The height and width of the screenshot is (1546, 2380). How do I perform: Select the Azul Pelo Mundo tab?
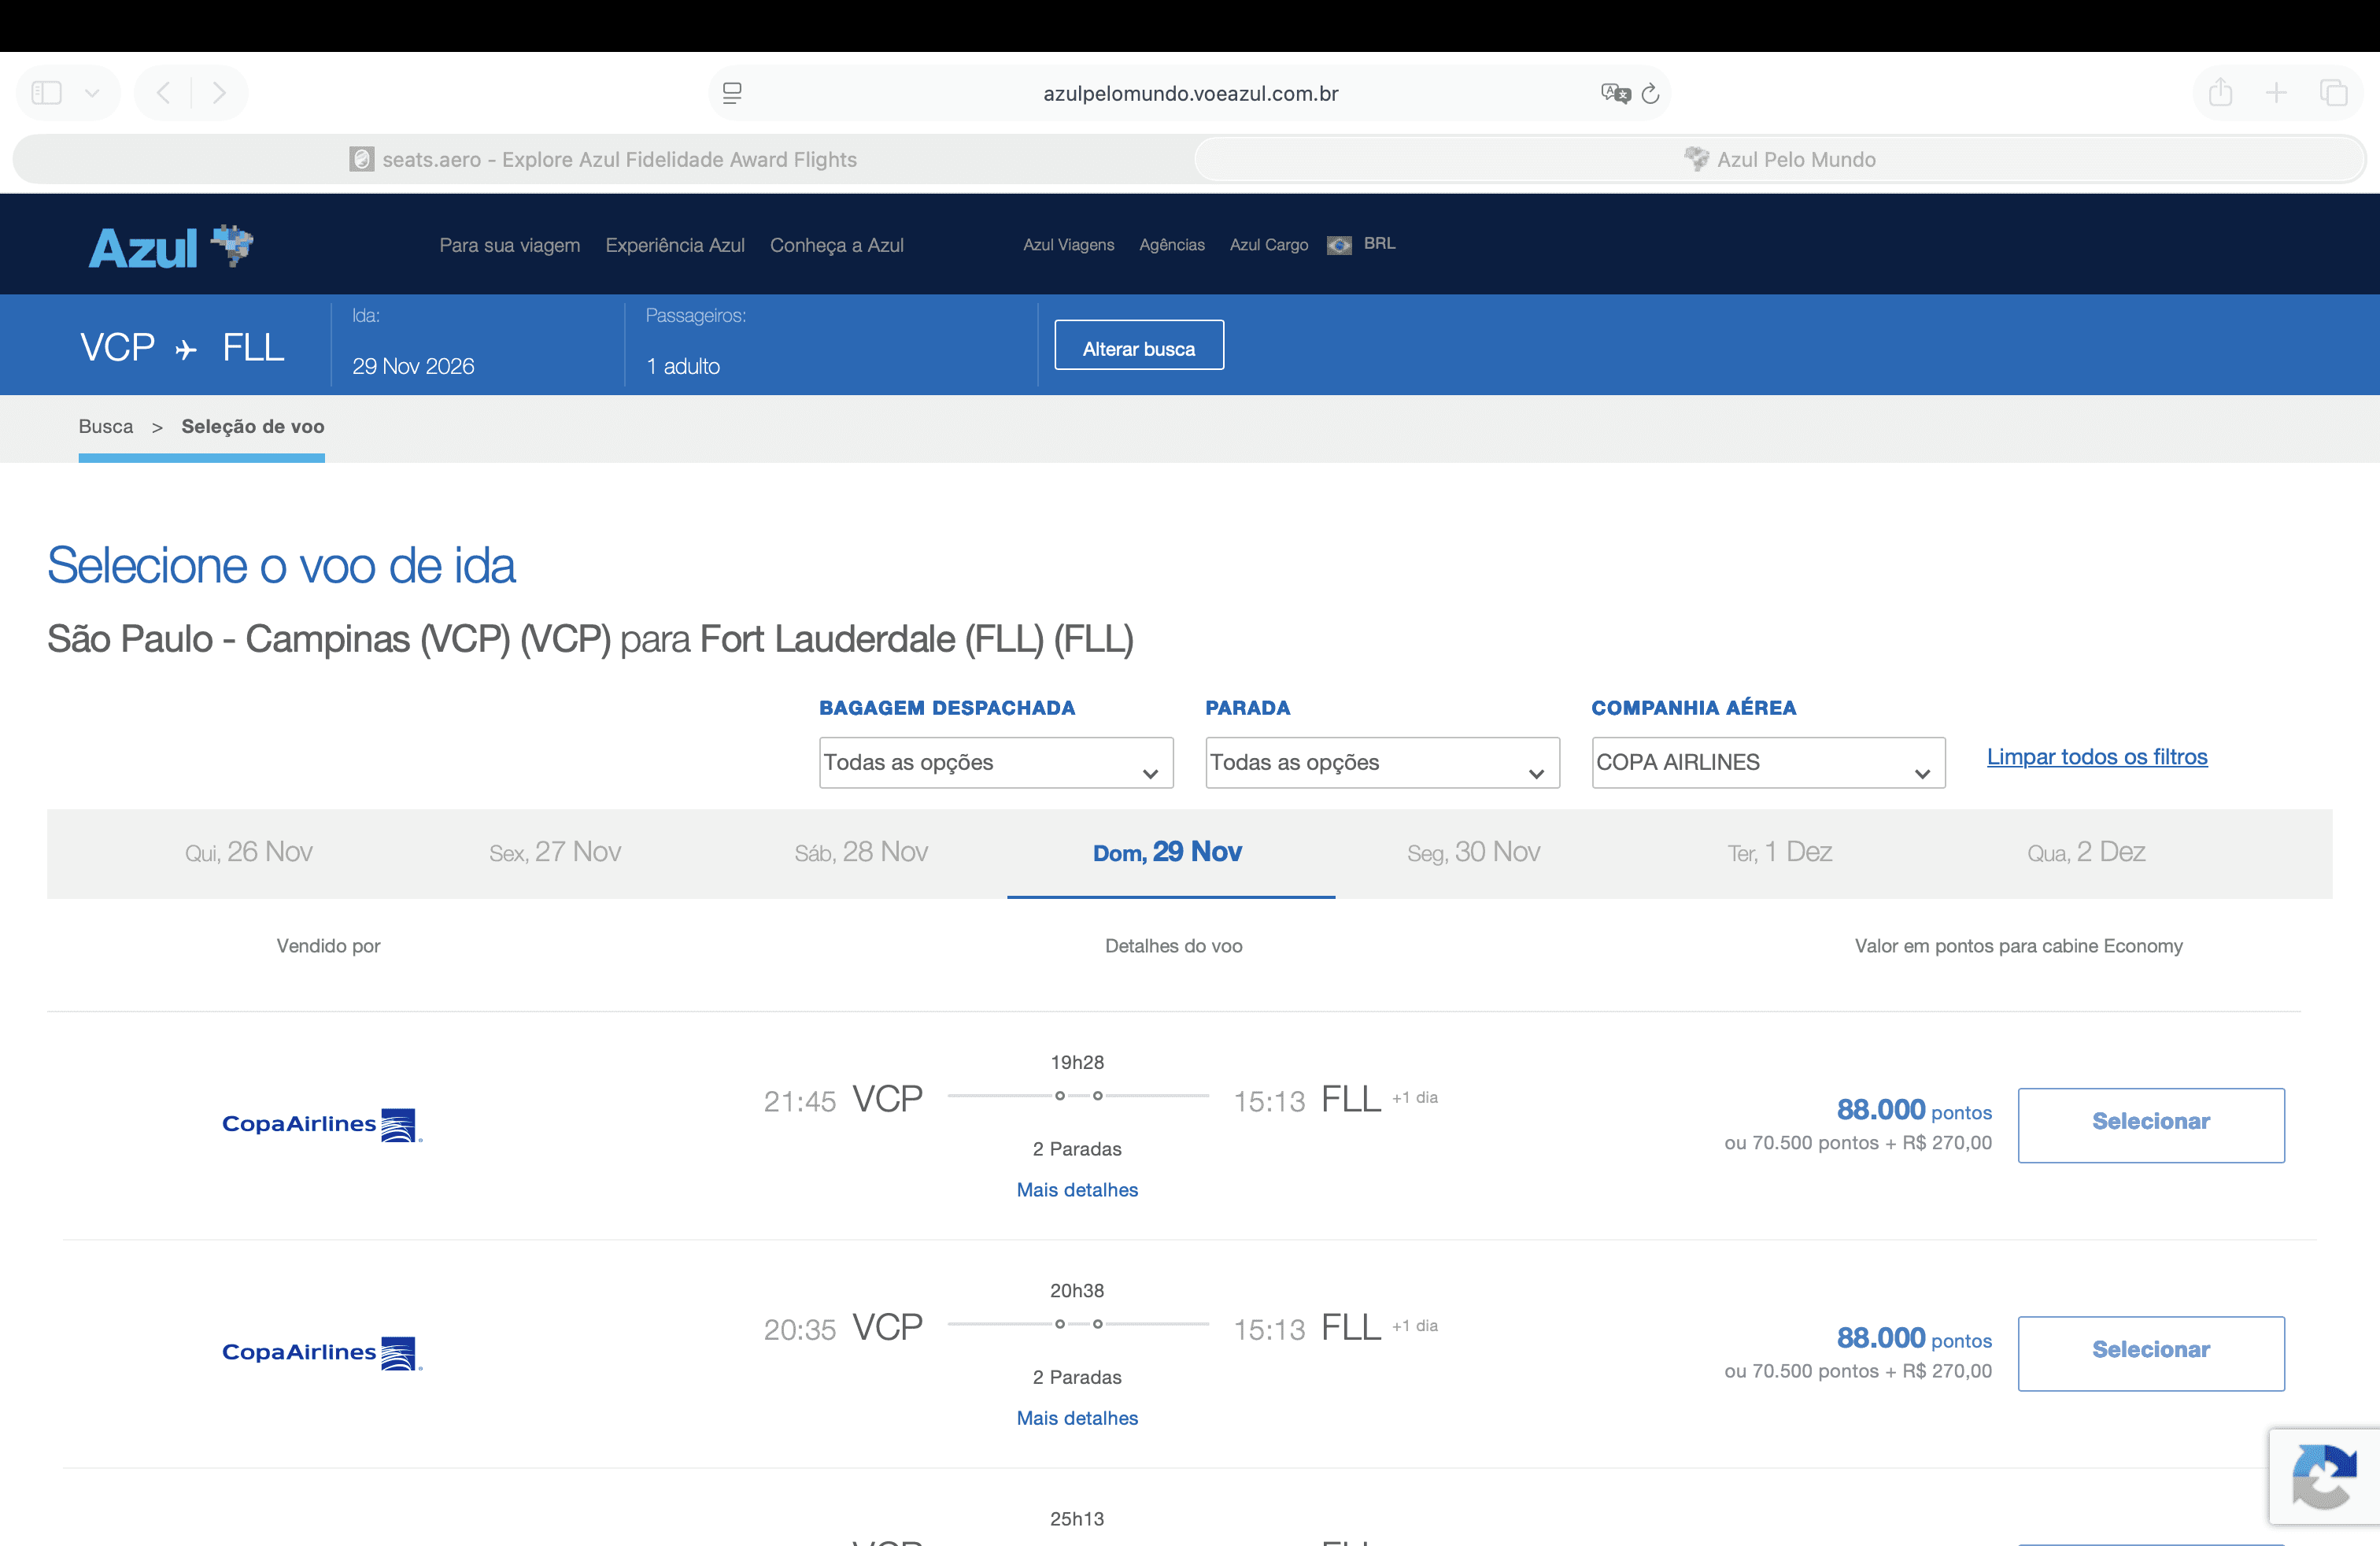pos(1780,159)
